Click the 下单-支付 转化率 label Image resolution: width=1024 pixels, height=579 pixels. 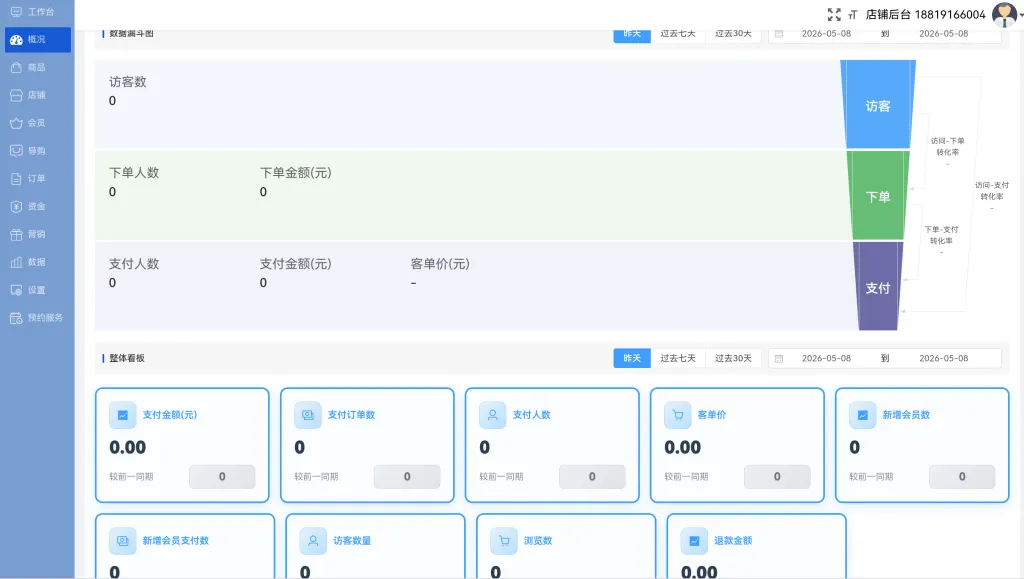point(941,235)
